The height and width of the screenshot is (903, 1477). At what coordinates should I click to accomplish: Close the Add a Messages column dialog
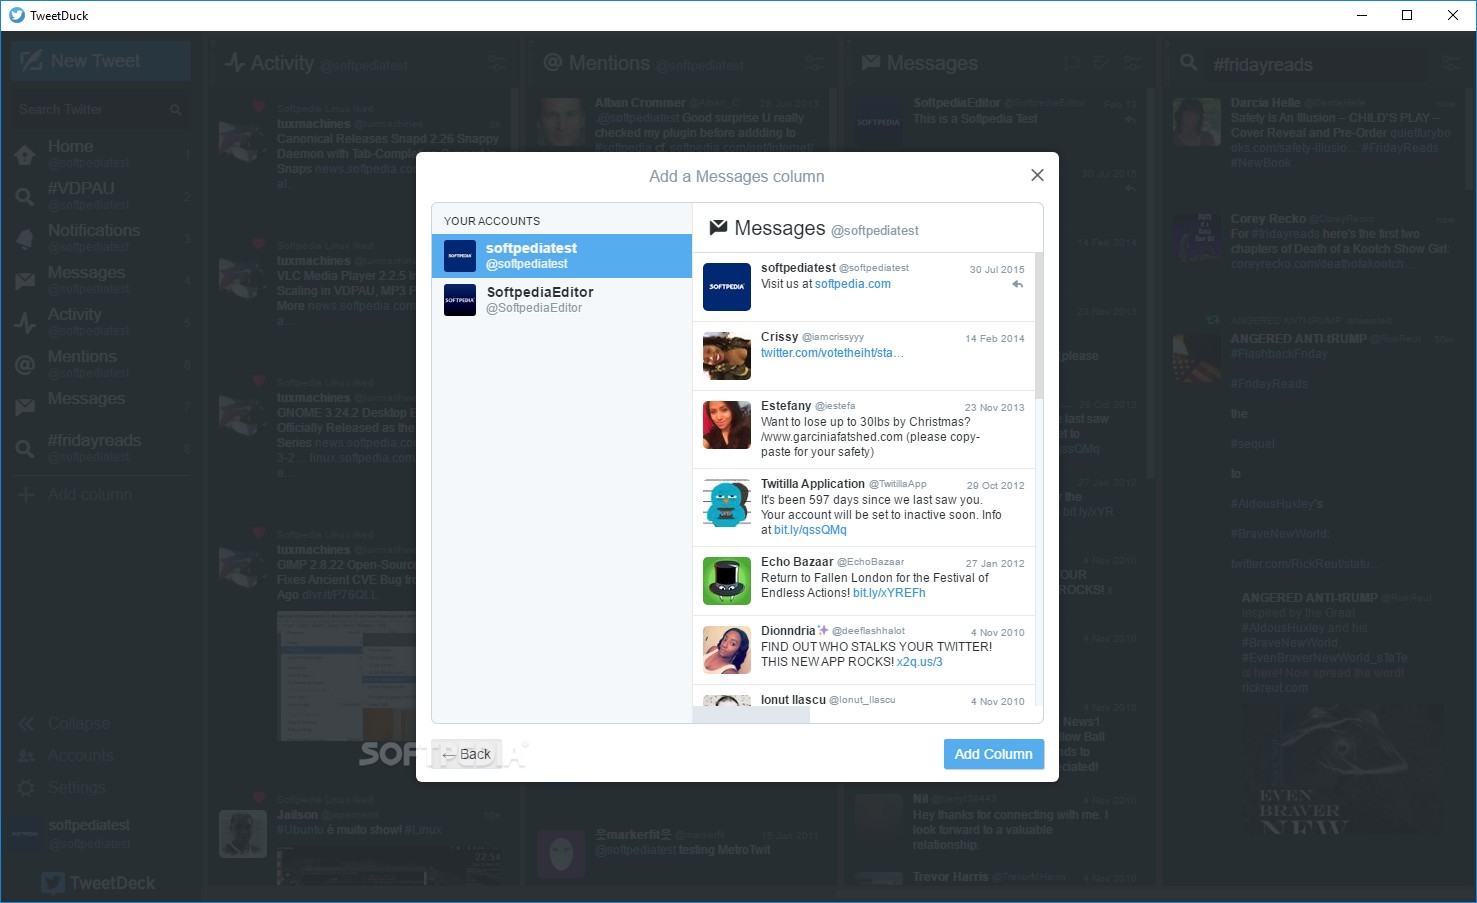pos(1037,175)
